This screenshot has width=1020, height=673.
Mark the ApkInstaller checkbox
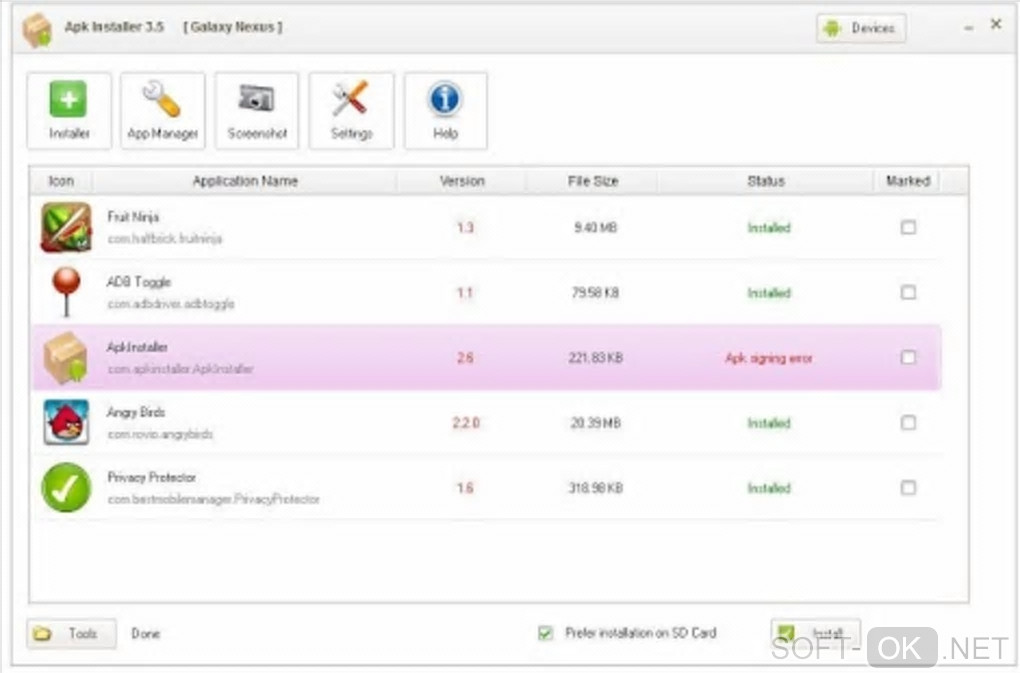pyautogui.click(x=908, y=357)
